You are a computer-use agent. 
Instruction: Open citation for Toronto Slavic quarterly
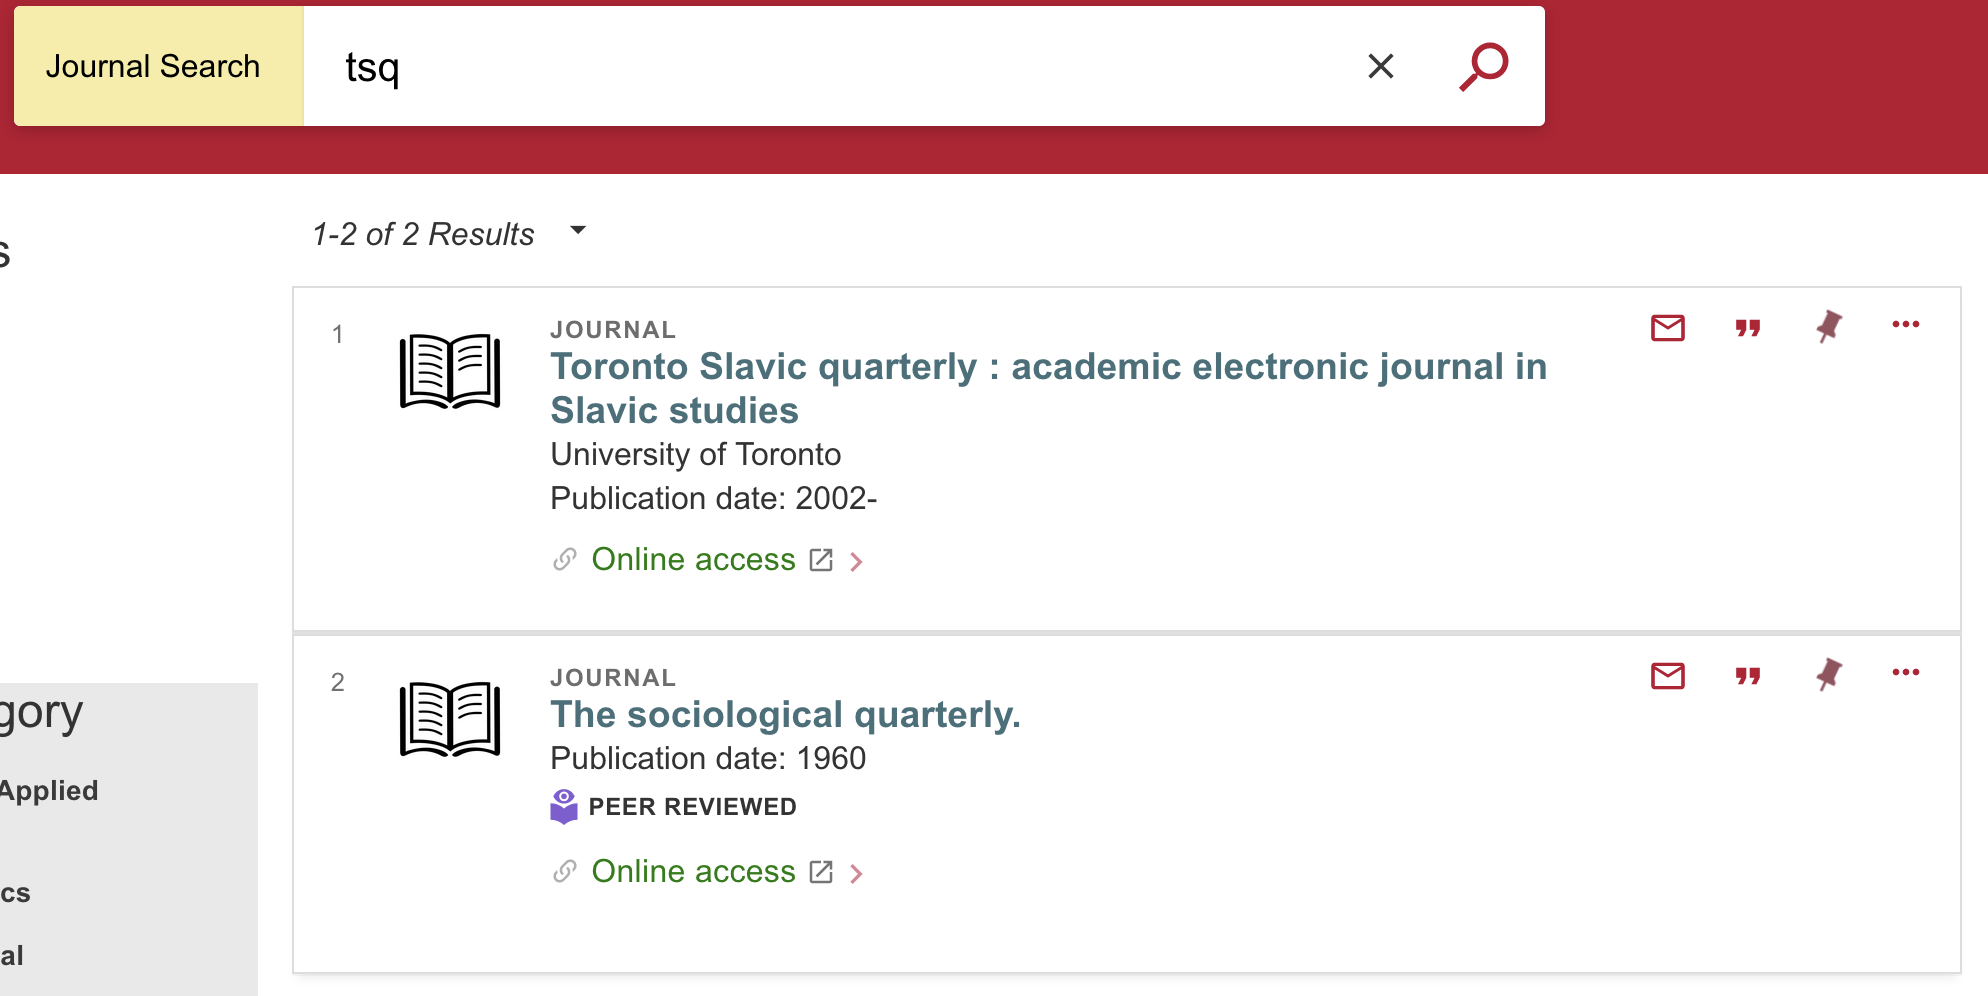tap(1747, 327)
